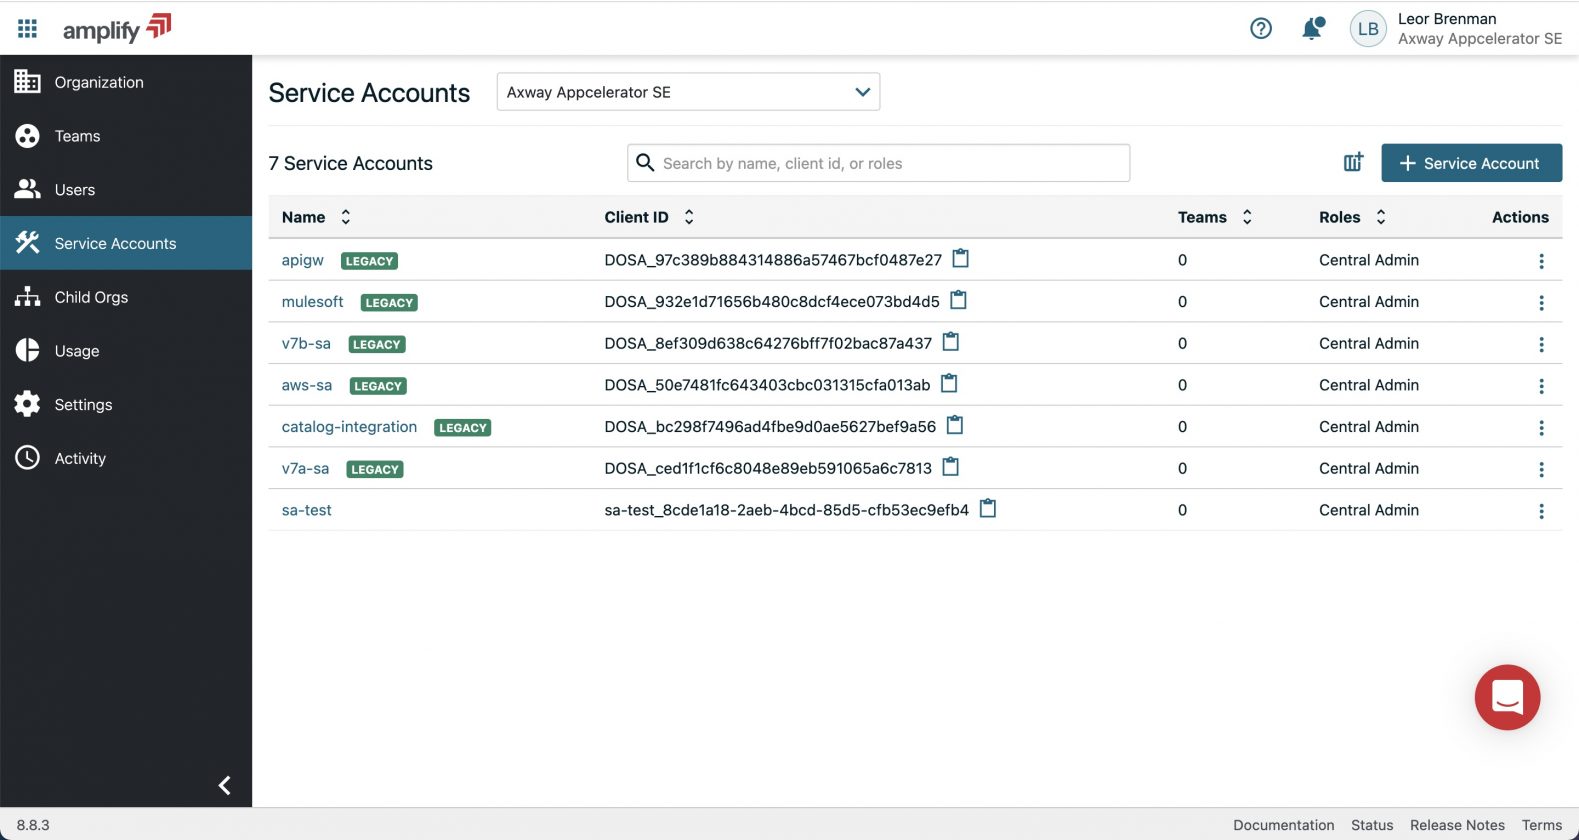Screen dimensions: 1579x840
Task: Copy the catalog-integration client ID
Action: 955,426
